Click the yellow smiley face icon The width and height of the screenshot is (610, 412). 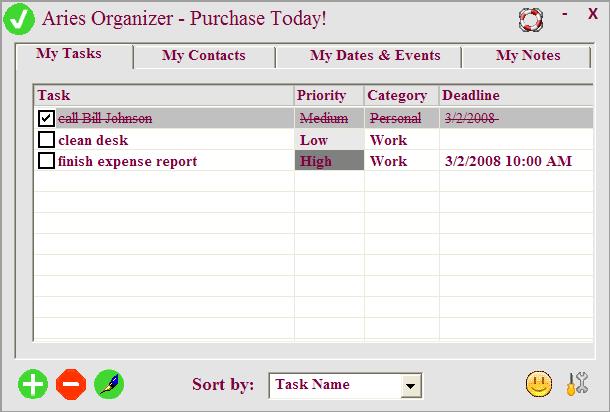tap(539, 384)
